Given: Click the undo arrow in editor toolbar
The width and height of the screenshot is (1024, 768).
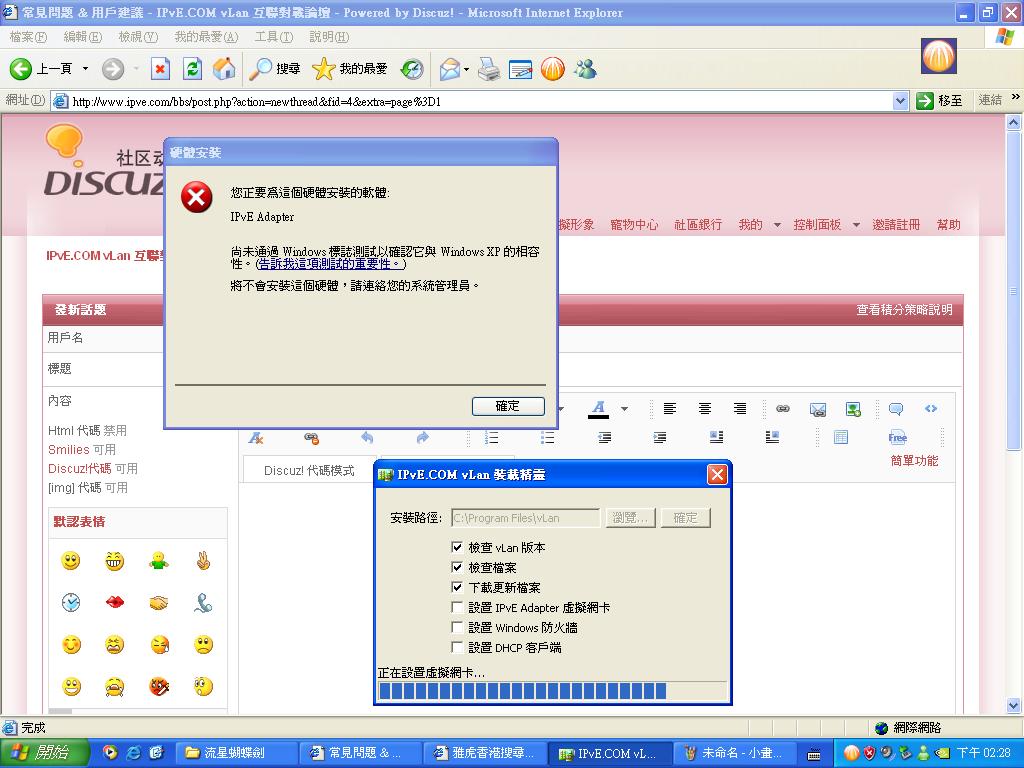Looking at the screenshot, I should coord(367,438).
